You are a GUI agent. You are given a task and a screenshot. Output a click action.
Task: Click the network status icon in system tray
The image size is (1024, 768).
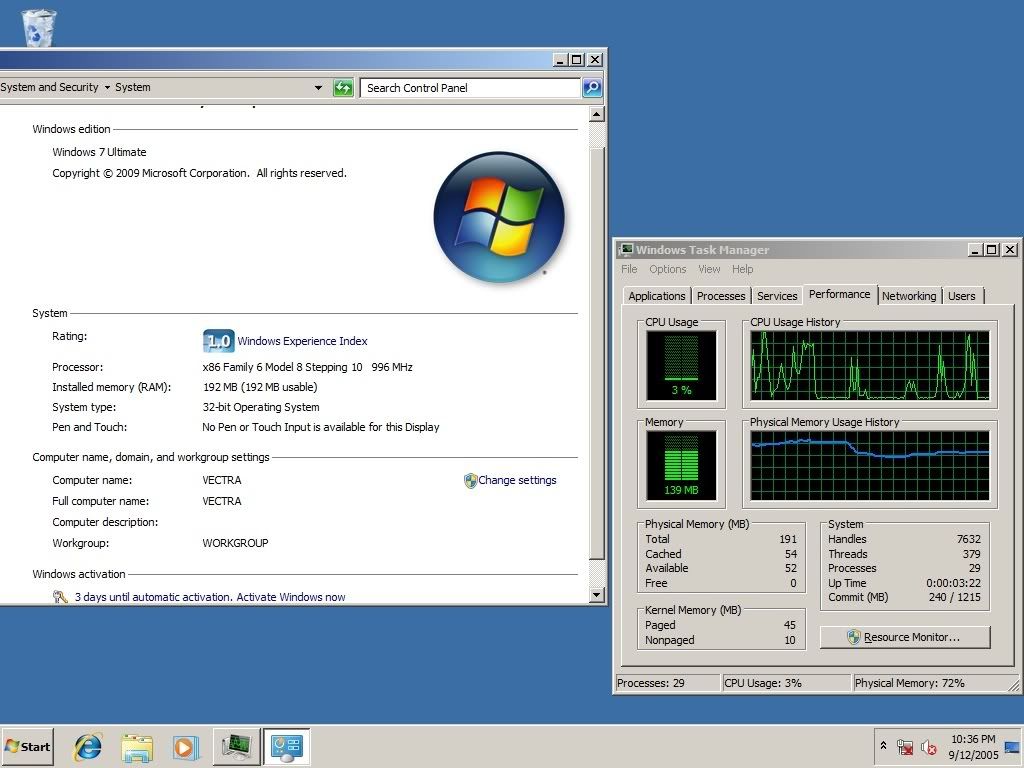[x=905, y=747]
